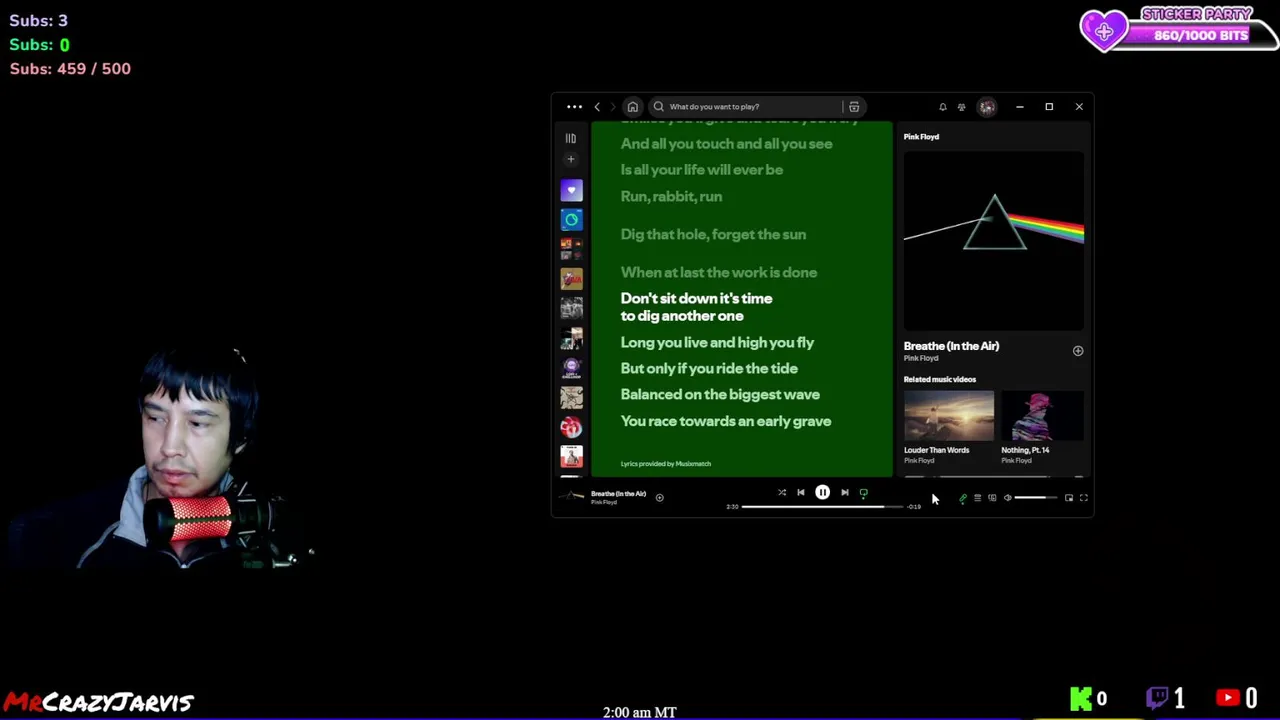1280x720 pixels.
Task: Open the tan puzzle-pattern cover in sidebar
Action: [571, 397]
